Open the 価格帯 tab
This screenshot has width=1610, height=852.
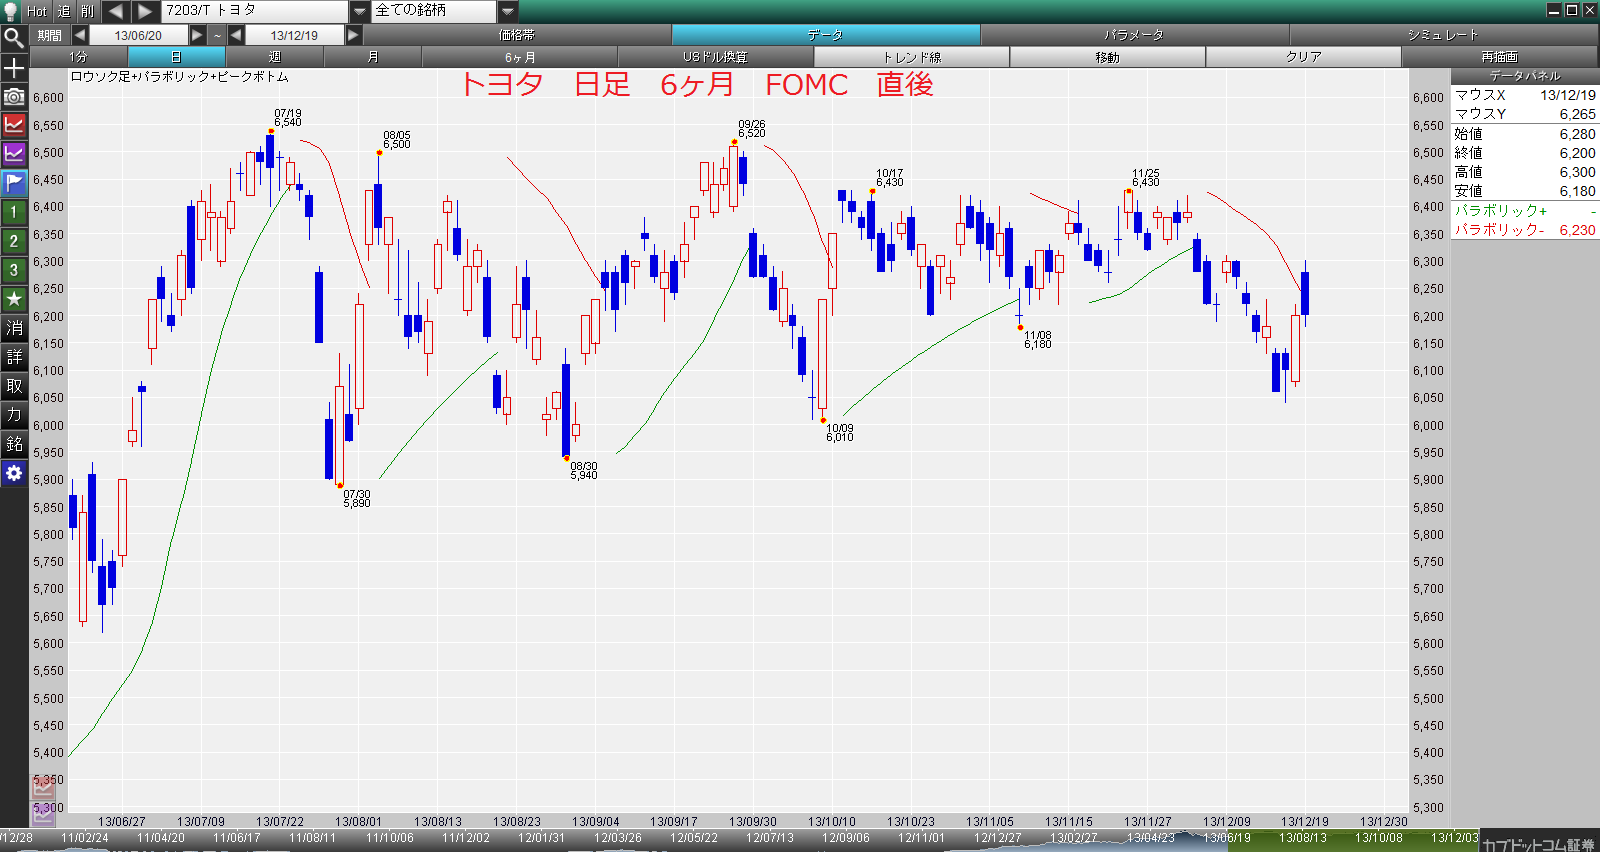coord(517,35)
